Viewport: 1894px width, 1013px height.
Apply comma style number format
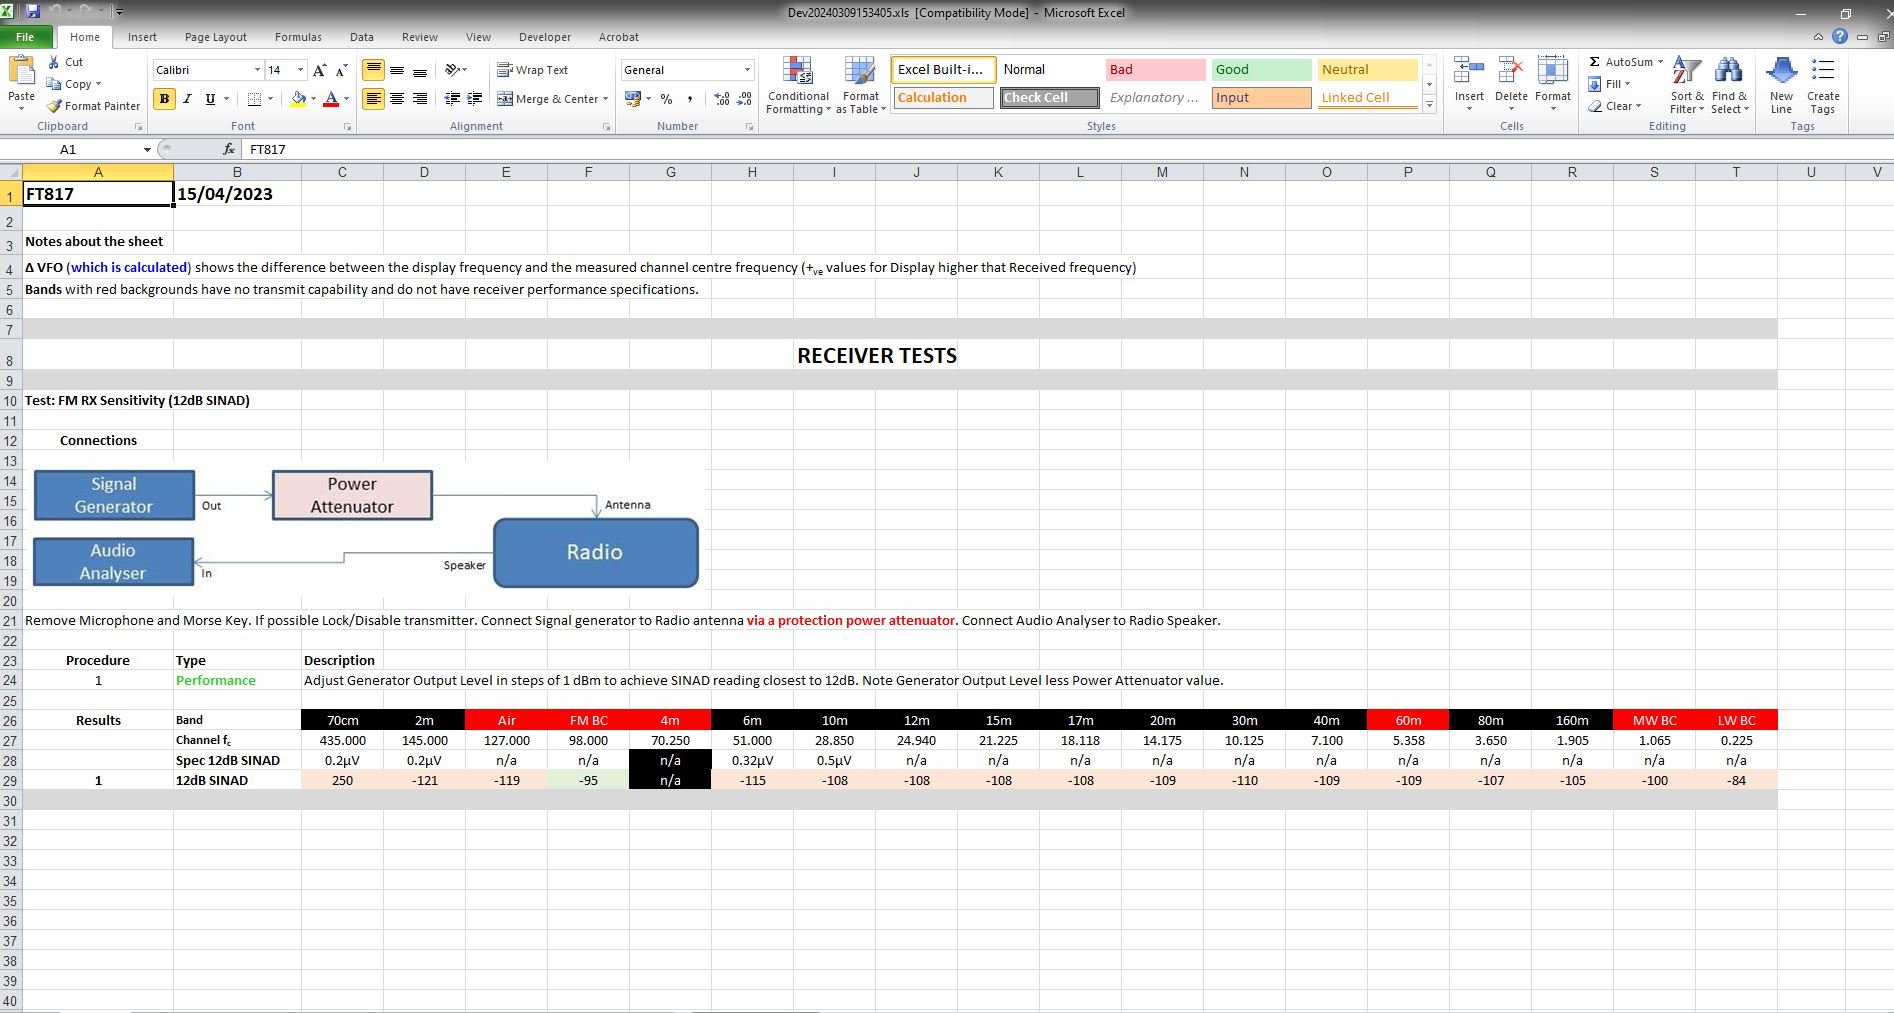pyautogui.click(x=689, y=99)
